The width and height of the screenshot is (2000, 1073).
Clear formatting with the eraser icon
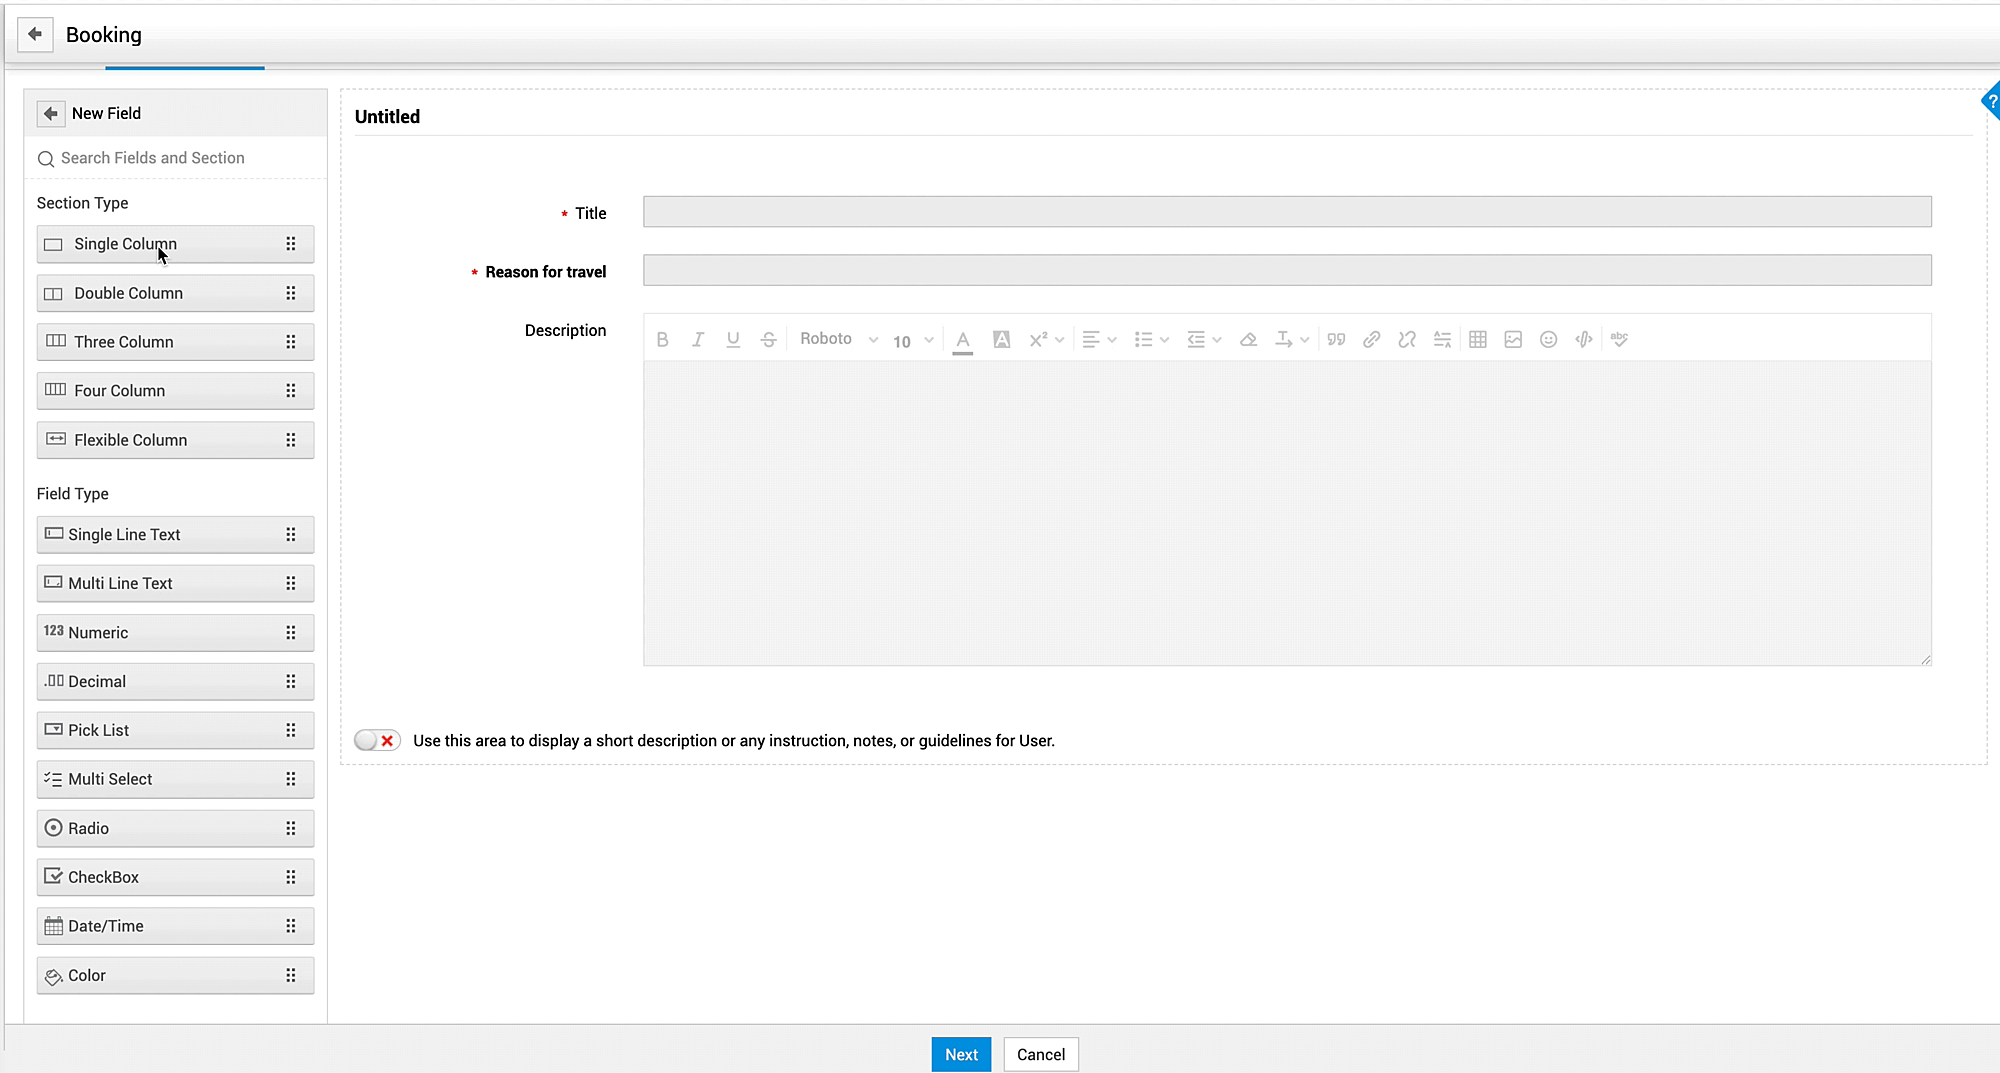[1248, 339]
